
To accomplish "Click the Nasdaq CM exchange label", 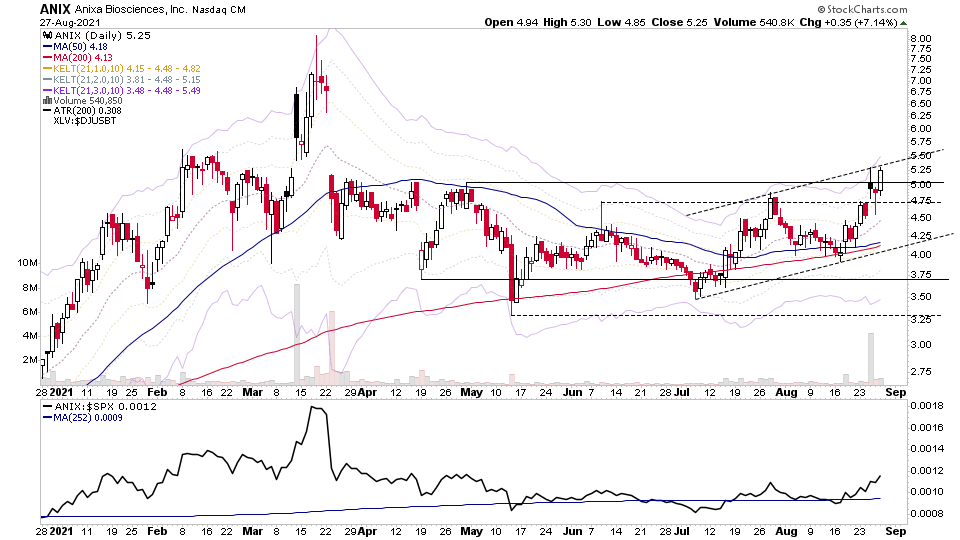I will click(219, 10).
